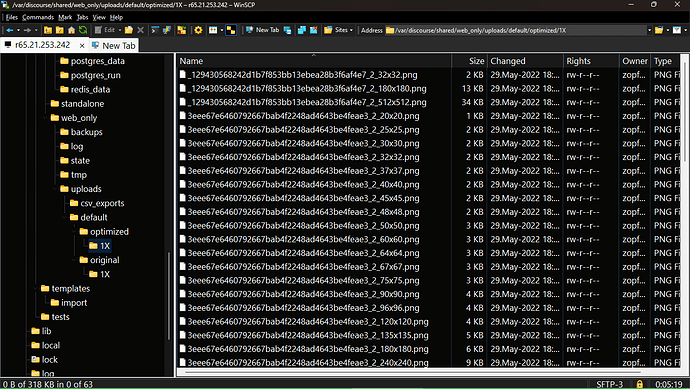Expand the forward history dropdown arrow
690x389 pixels.
pyautogui.click(x=36, y=30)
